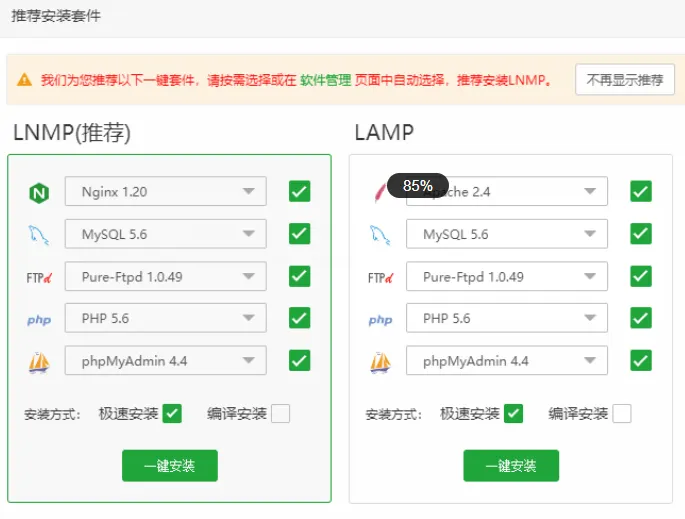The height and width of the screenshot is (519, 685).
Task: Uncheck the Apache 2.4 checkbox
Action: 641,191
